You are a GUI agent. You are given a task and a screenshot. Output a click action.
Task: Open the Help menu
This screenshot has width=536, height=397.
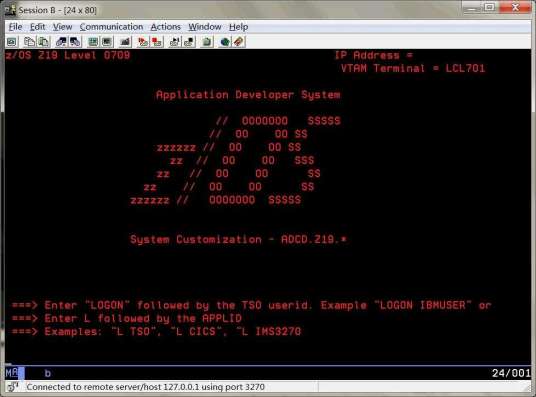[x=238, y=27]
